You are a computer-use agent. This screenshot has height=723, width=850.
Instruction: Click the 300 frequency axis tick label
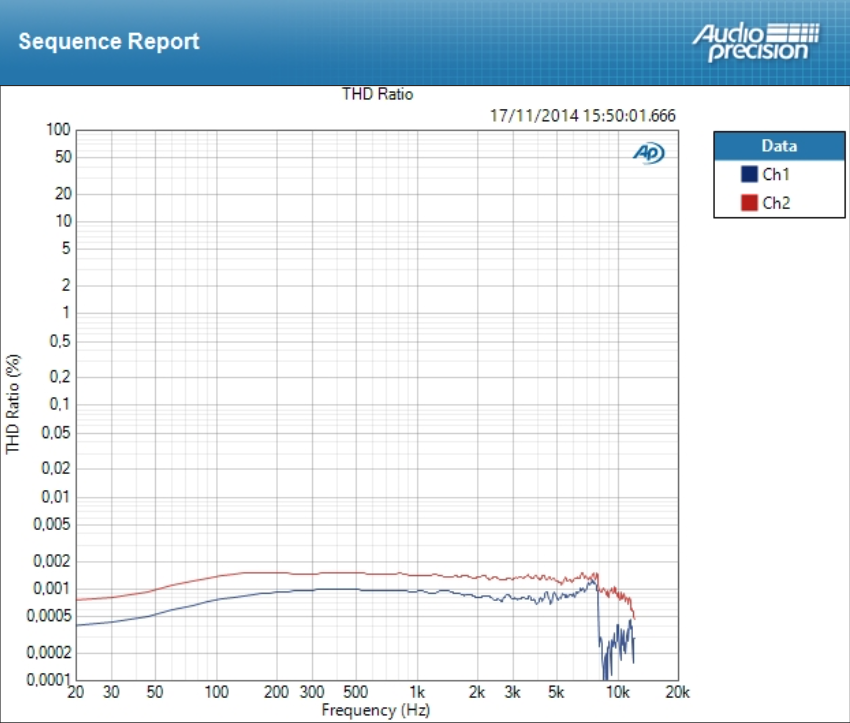click(312, 692)
